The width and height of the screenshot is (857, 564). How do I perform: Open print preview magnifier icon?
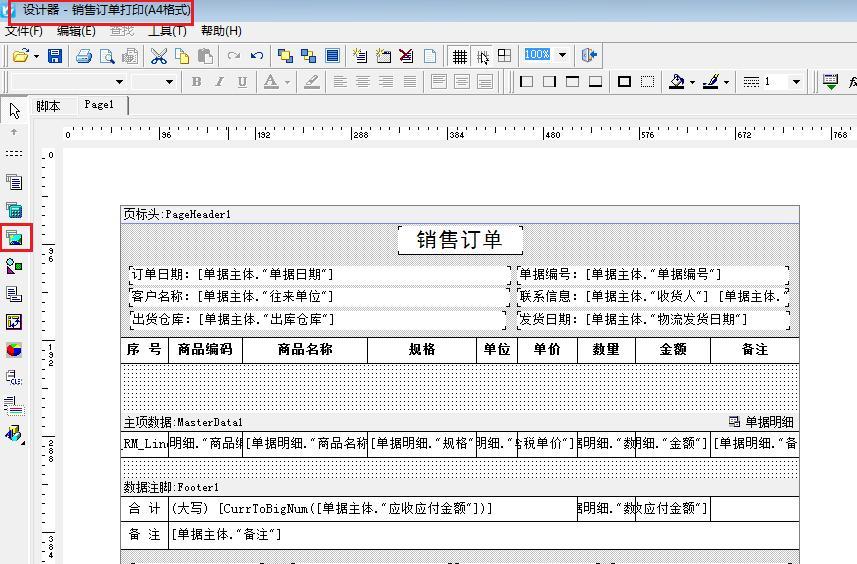107,56
